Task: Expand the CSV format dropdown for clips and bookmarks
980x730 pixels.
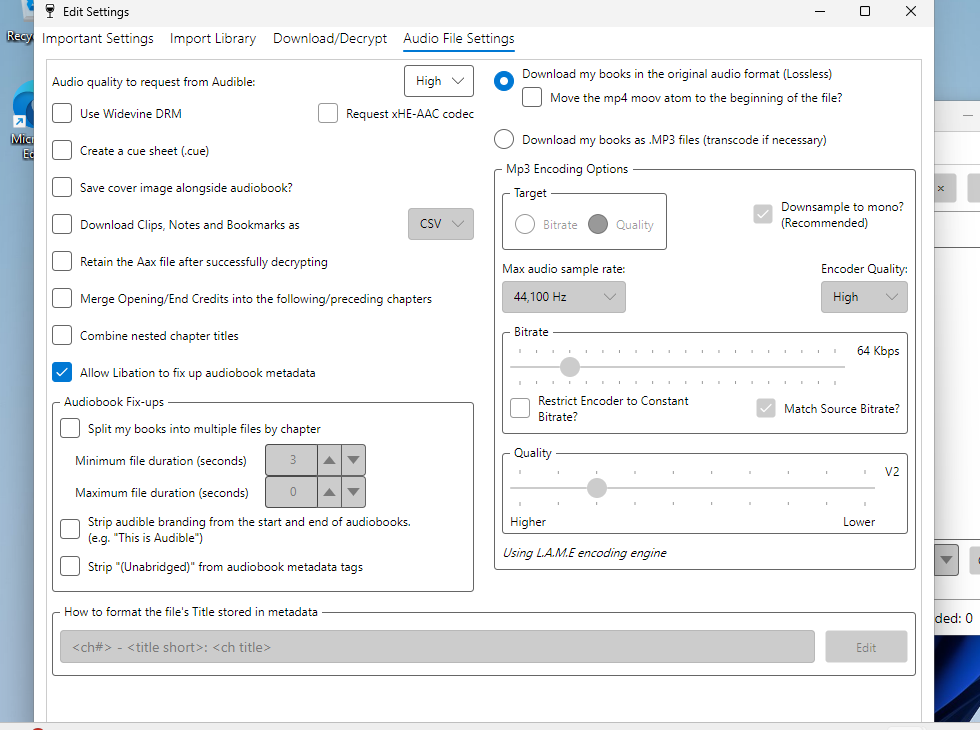Action: (441, 224)
